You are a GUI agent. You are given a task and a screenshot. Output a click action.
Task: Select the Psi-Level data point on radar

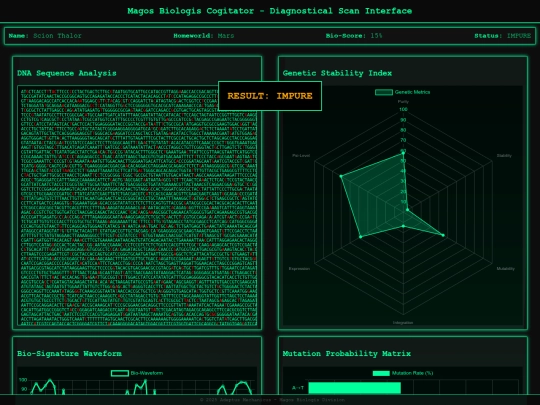(x=341, y=176)
